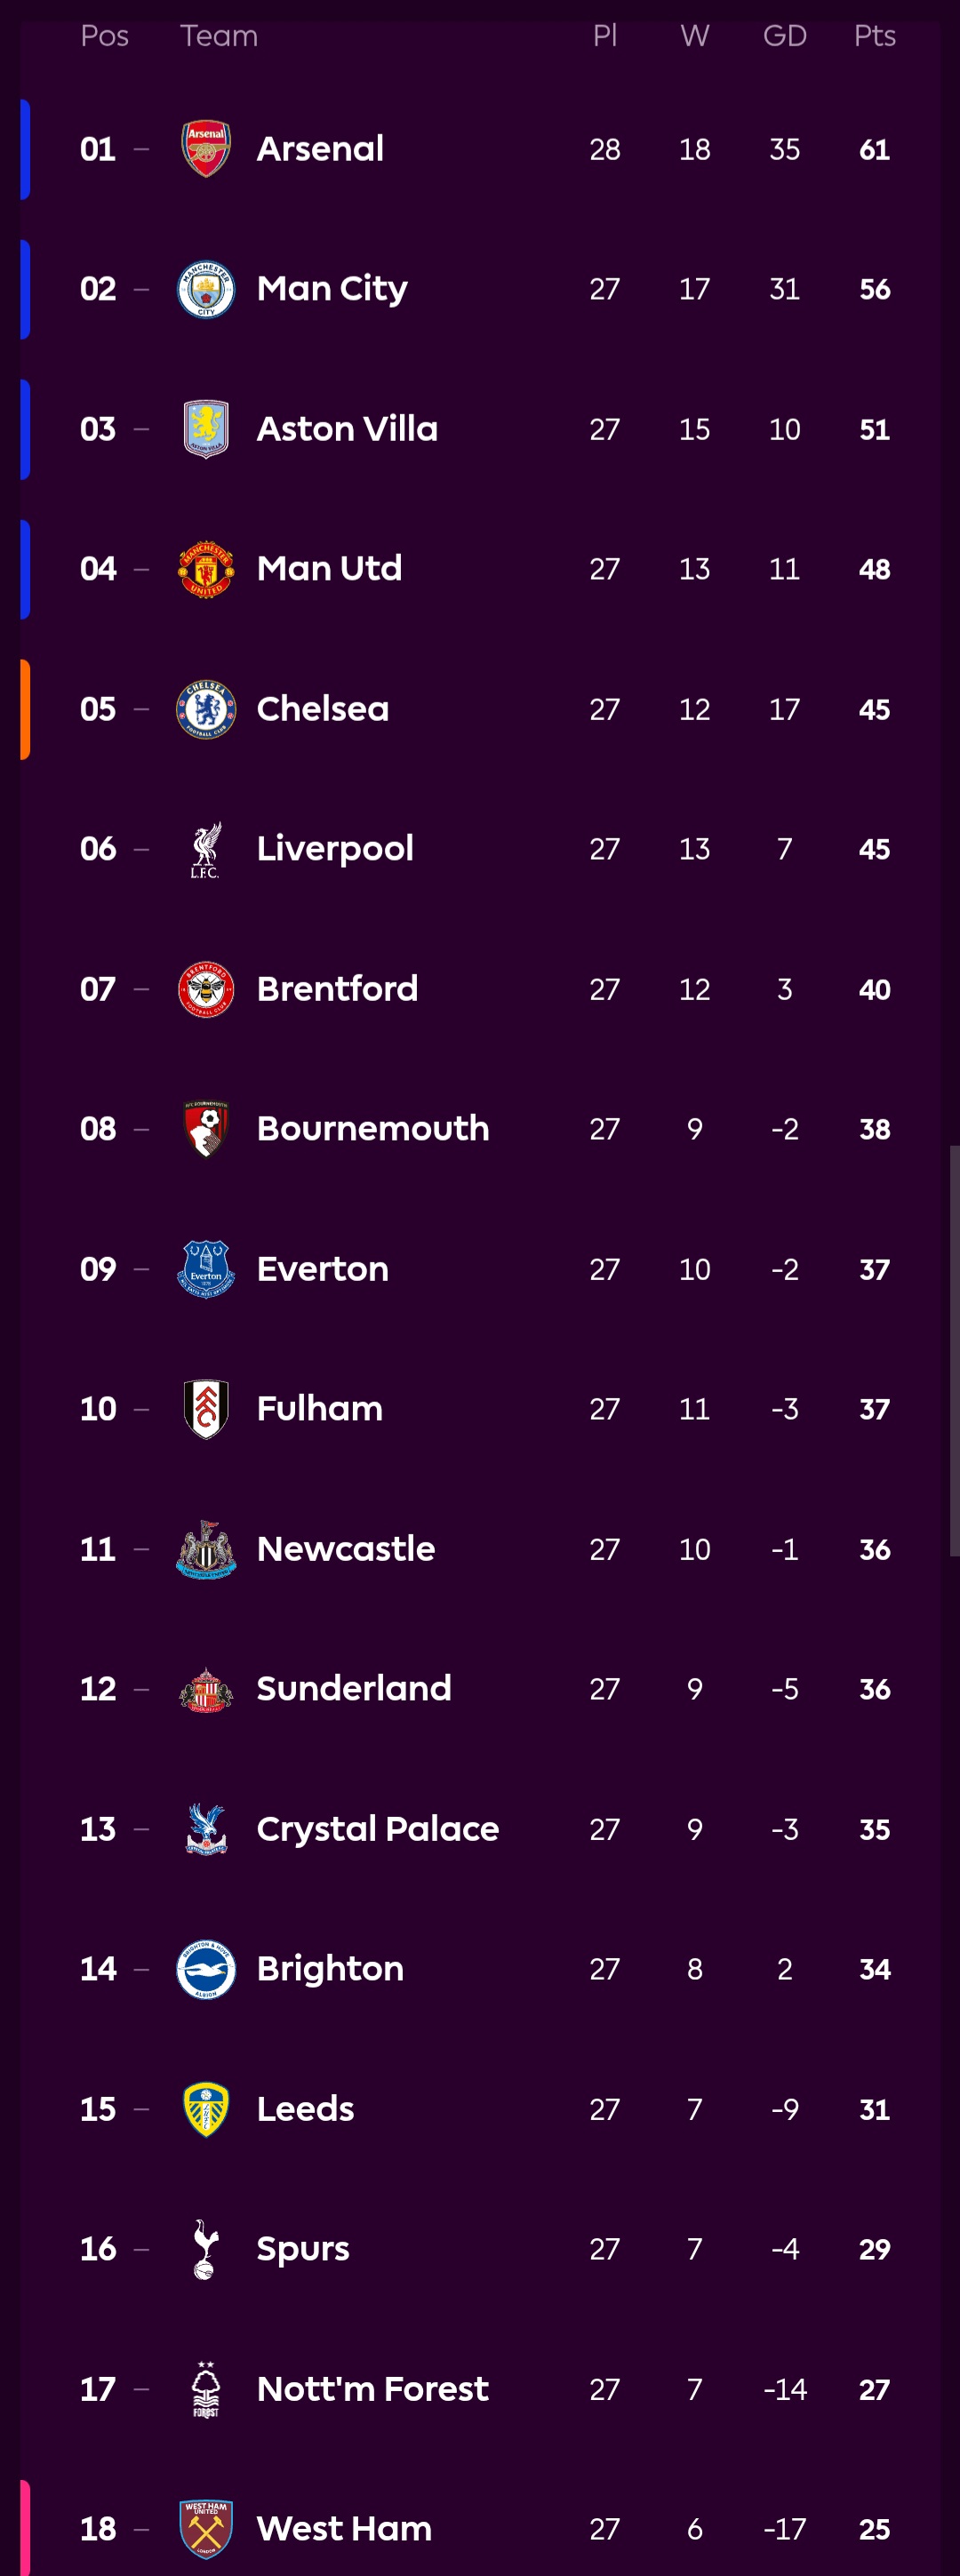This screenshot has width=960, height=2576.
Task: Click the Pos column header
Action: pyautogui.click(x=104, y=36)
